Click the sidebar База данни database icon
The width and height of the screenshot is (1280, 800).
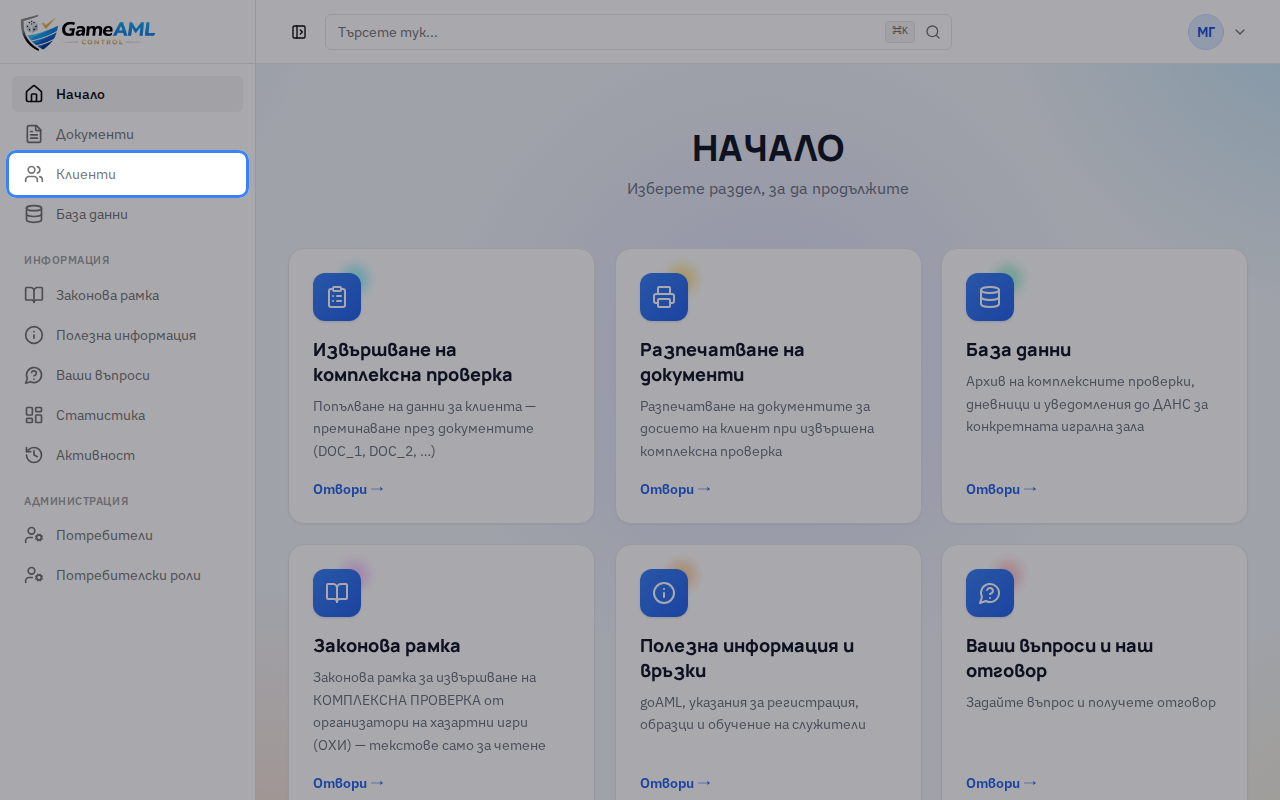pyautogui.click(x=34, y=214)
